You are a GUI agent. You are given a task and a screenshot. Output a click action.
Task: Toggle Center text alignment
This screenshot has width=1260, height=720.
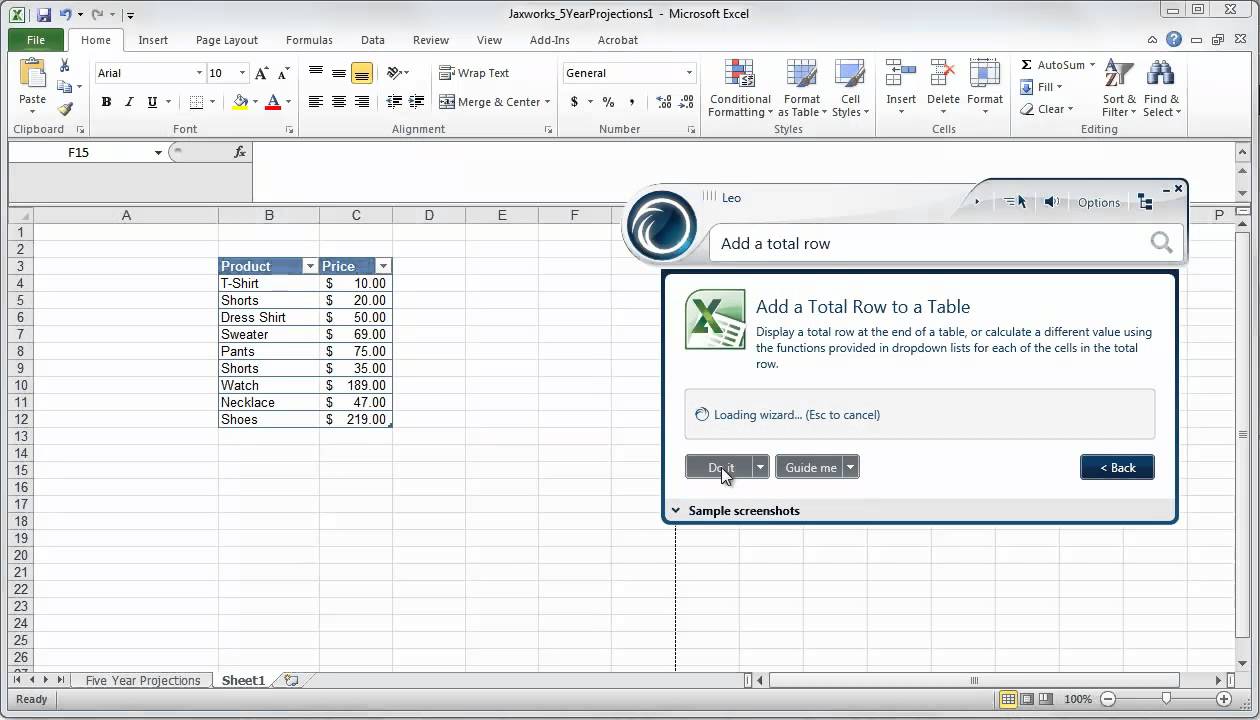[339, 102]
